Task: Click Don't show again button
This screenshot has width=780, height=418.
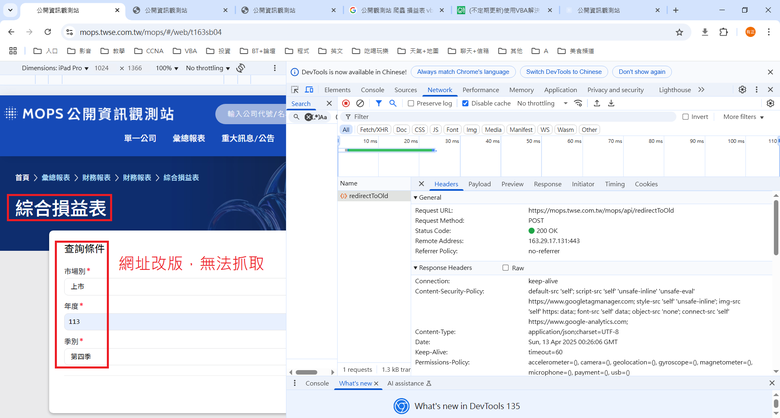Action: [x=642, y=72]
